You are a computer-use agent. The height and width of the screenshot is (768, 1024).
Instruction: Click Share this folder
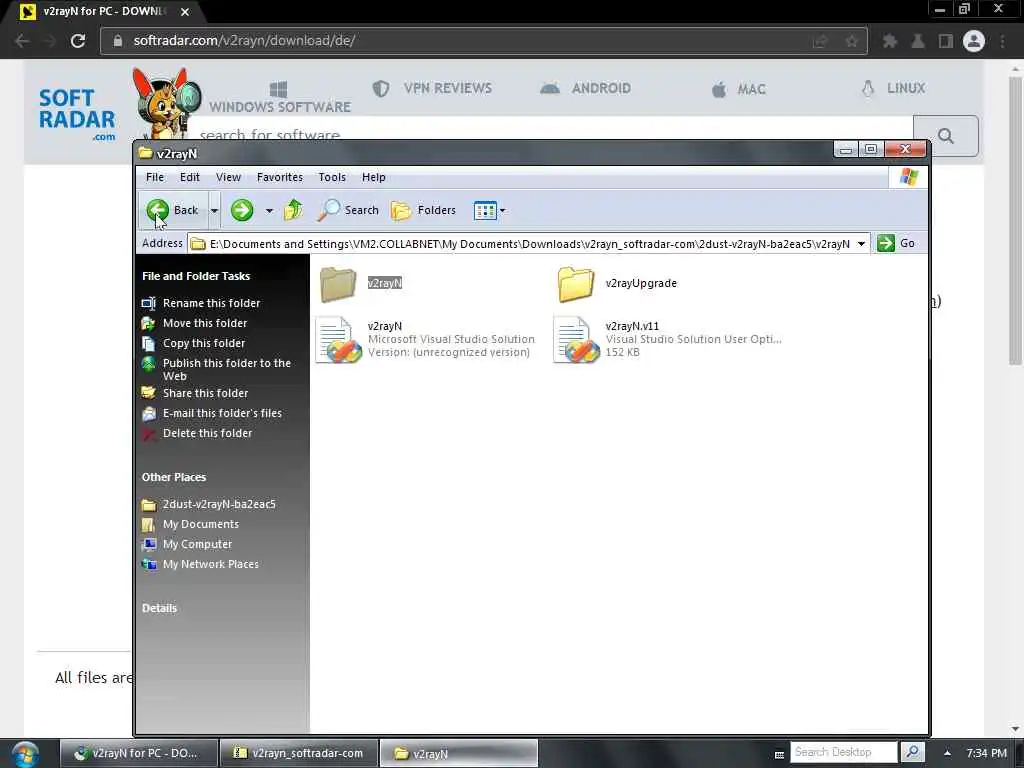click(x=205, y=393)
